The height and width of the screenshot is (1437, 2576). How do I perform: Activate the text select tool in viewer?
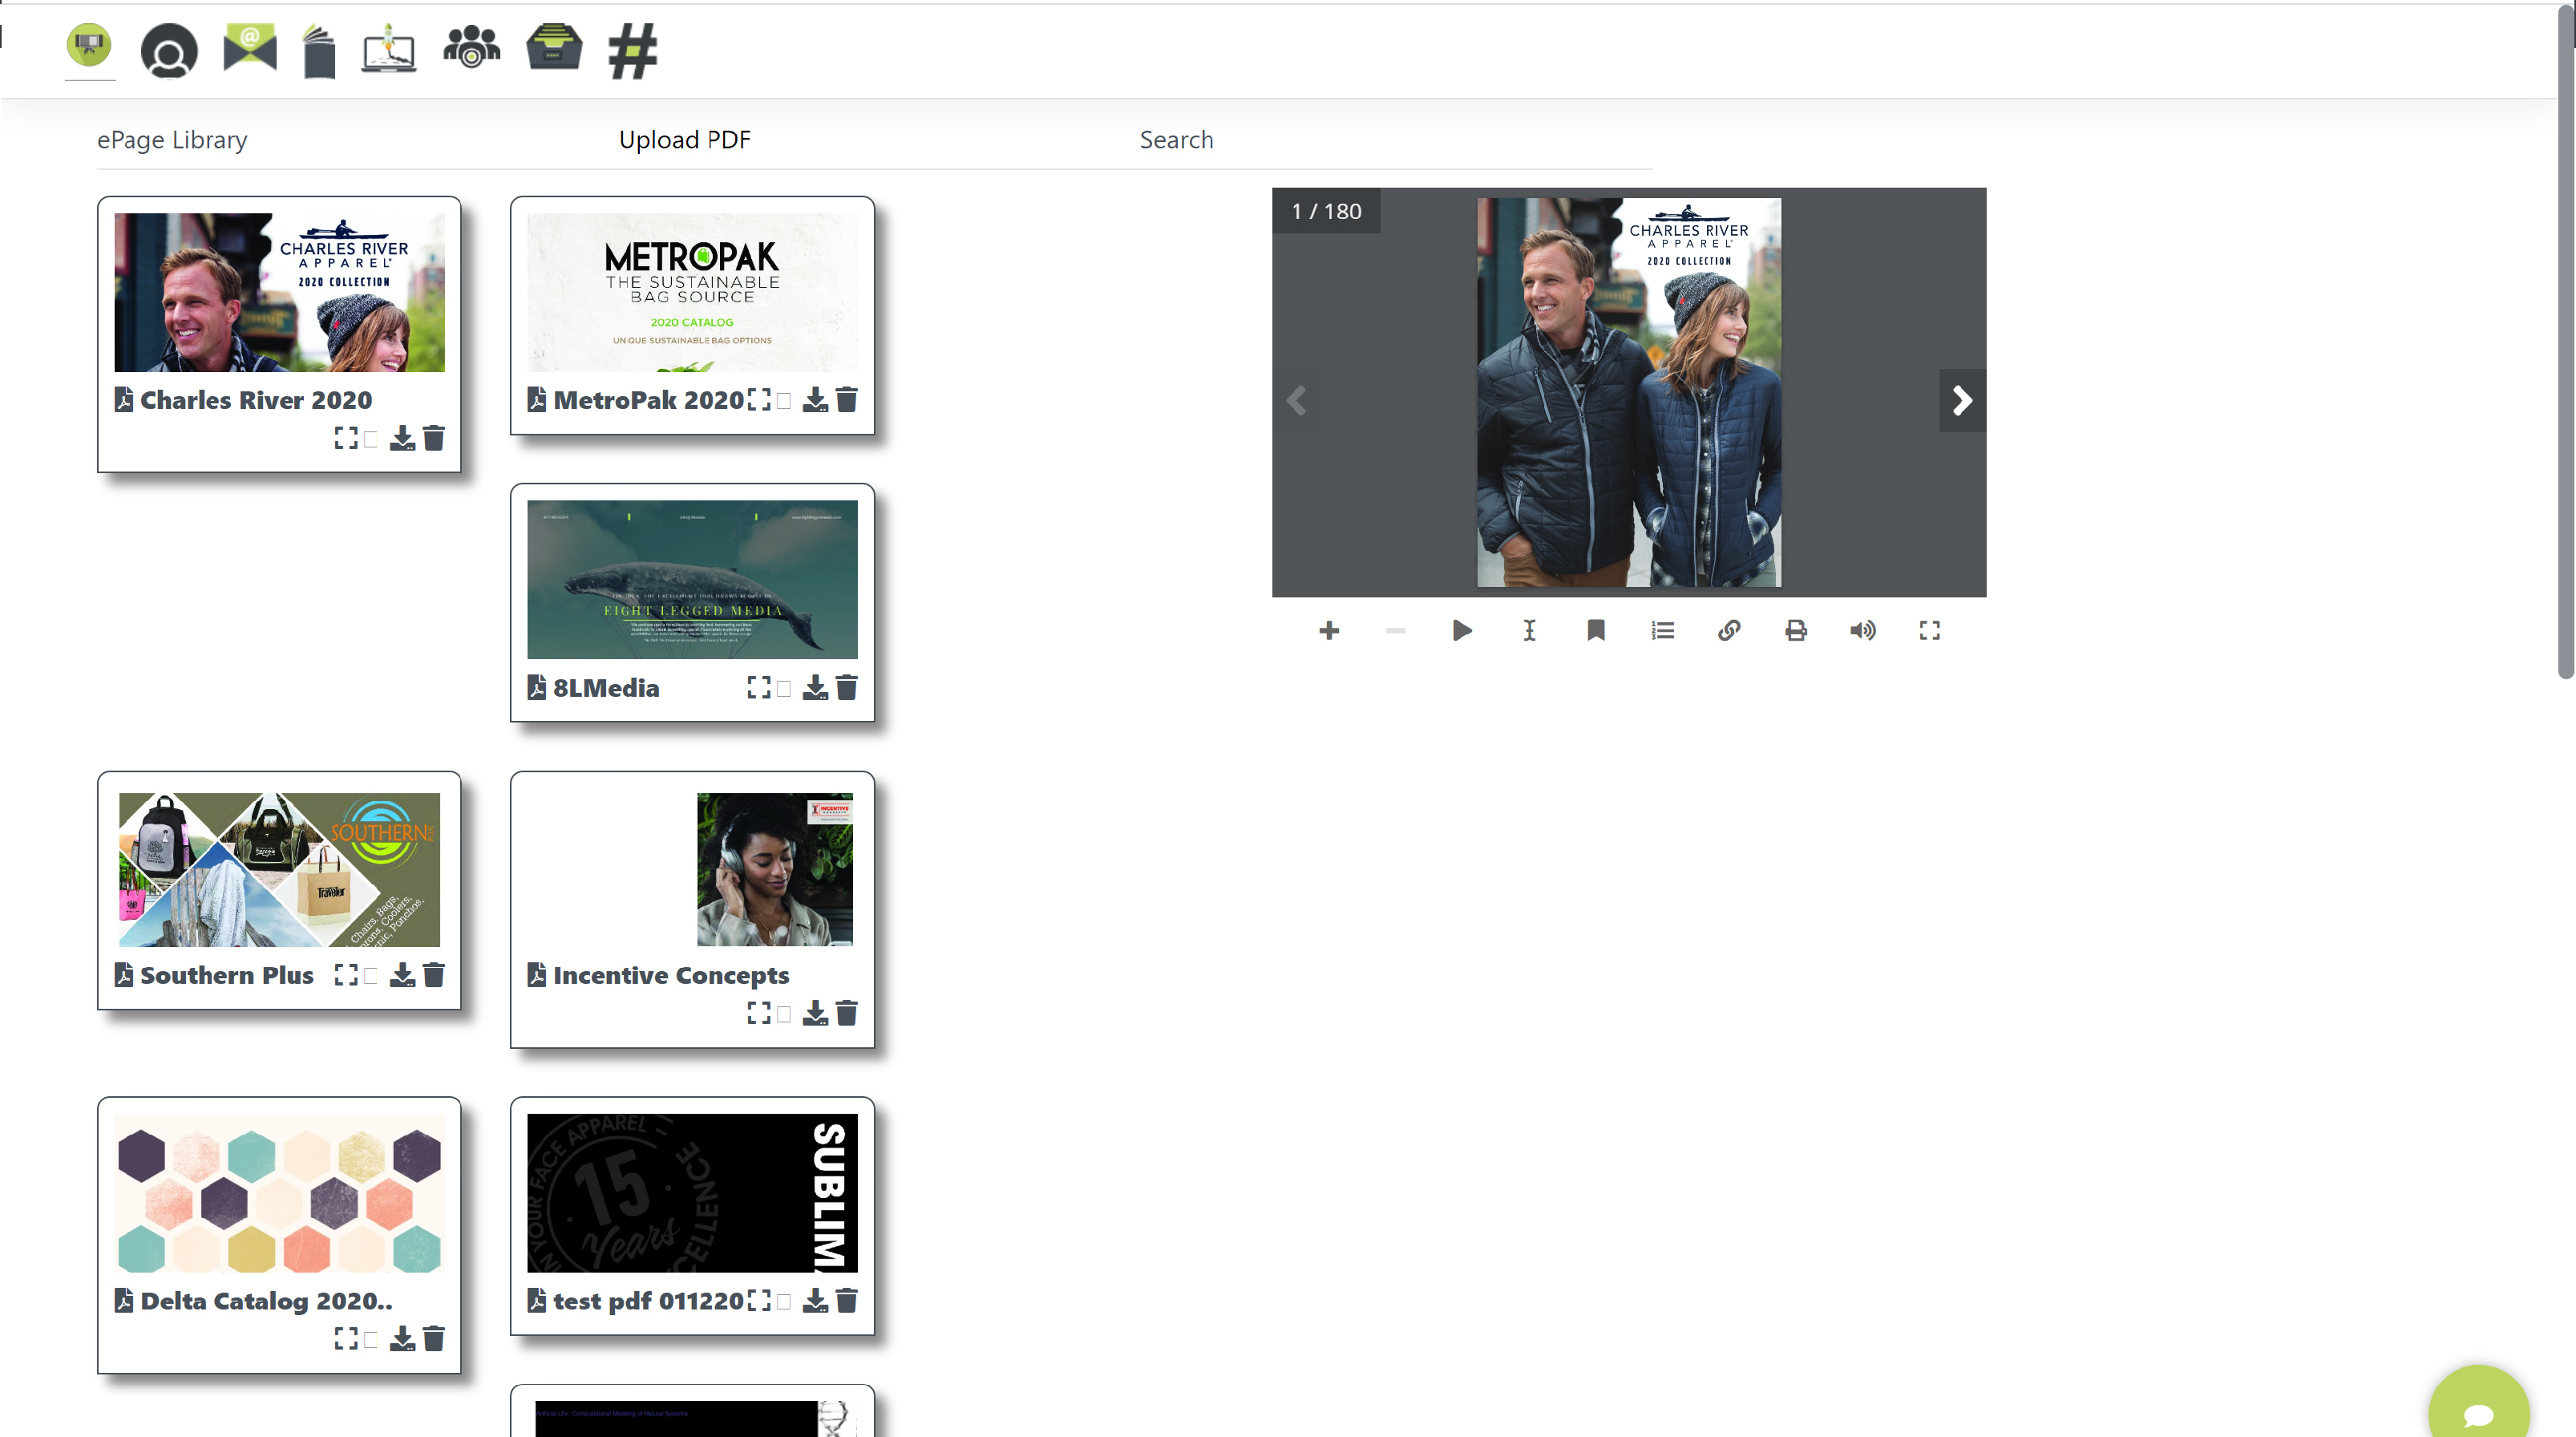point(1529,630)
